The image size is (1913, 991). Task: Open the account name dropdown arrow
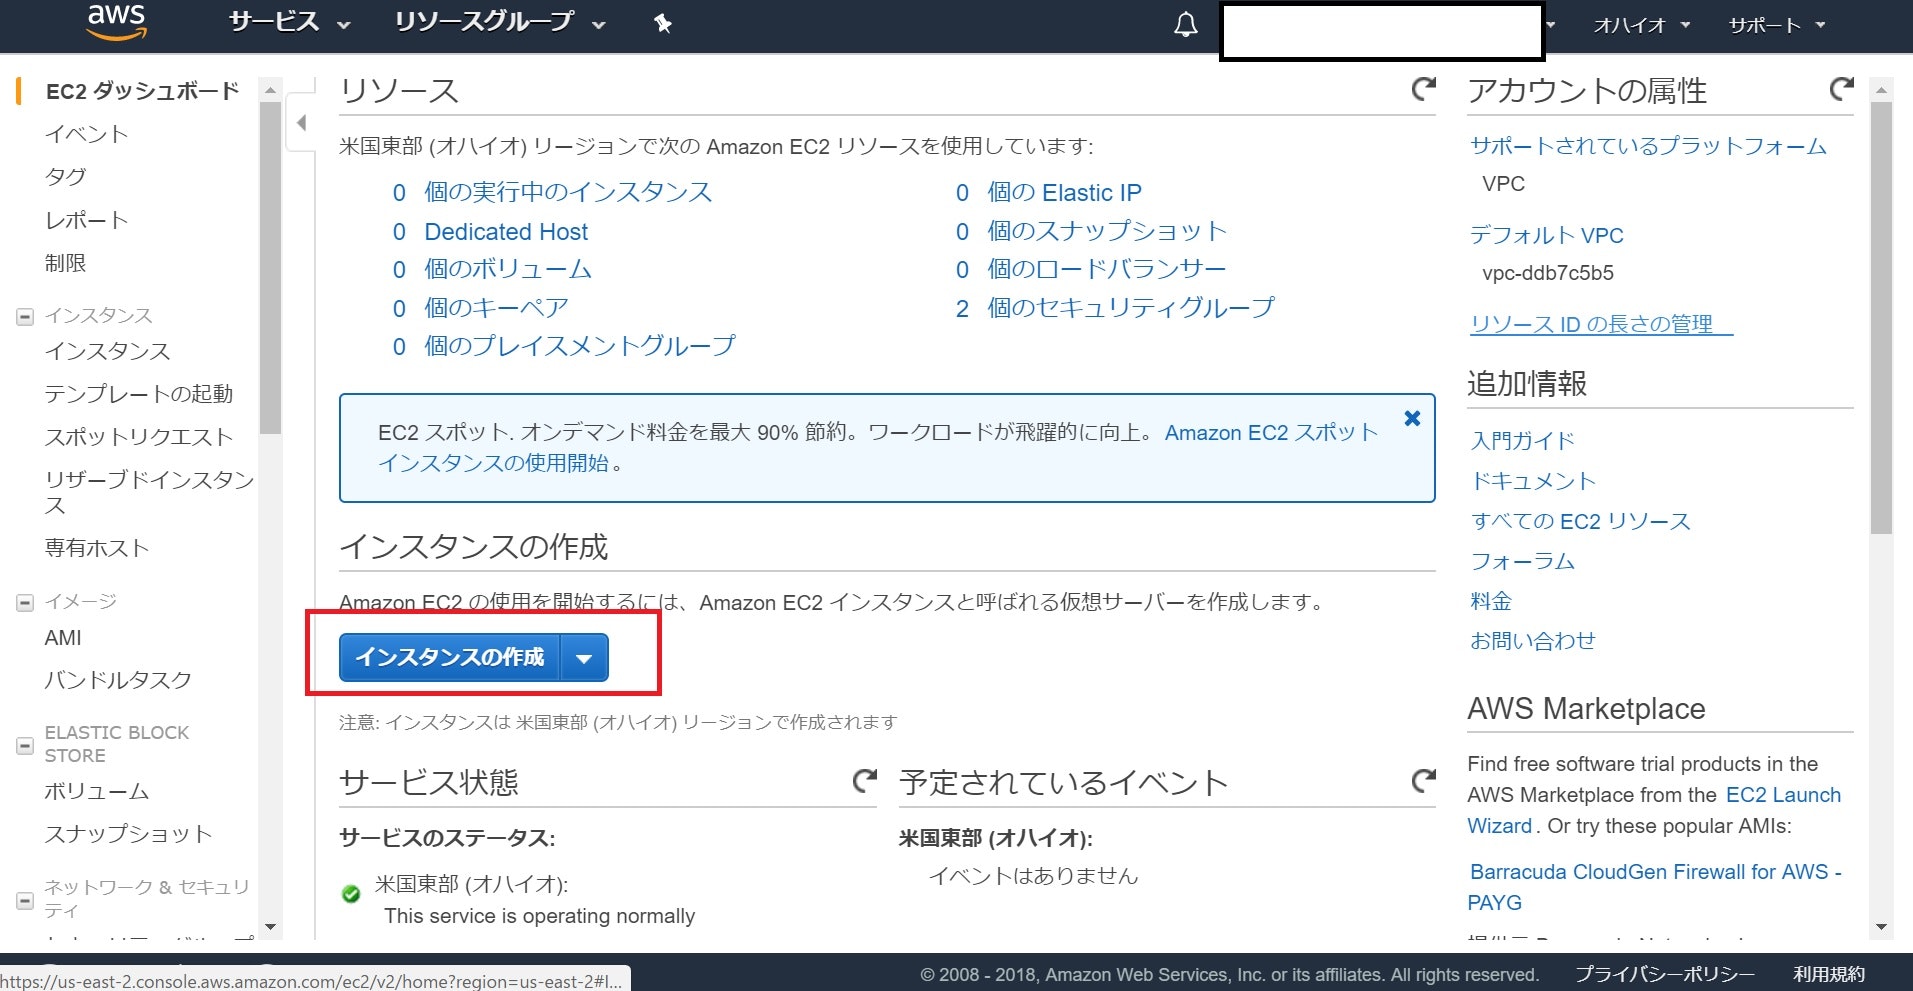[1551, 25]
